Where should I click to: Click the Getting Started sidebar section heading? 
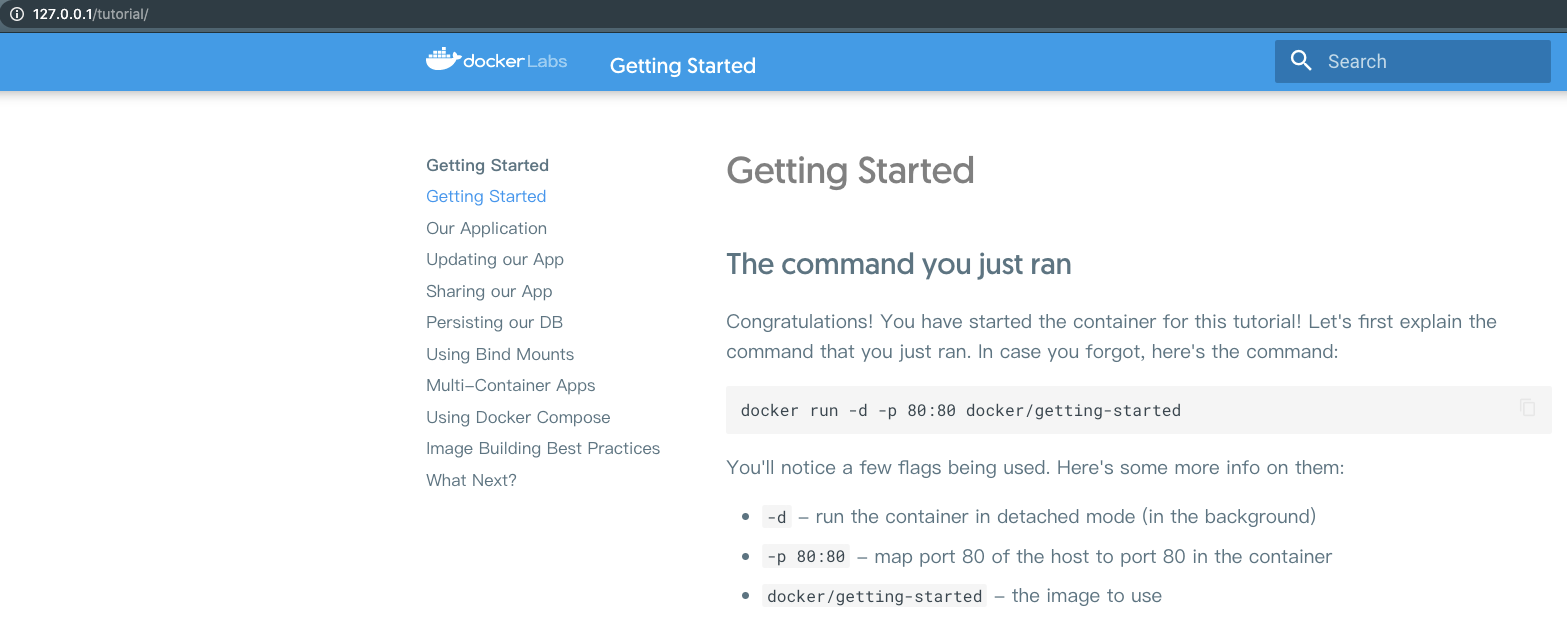487,165
